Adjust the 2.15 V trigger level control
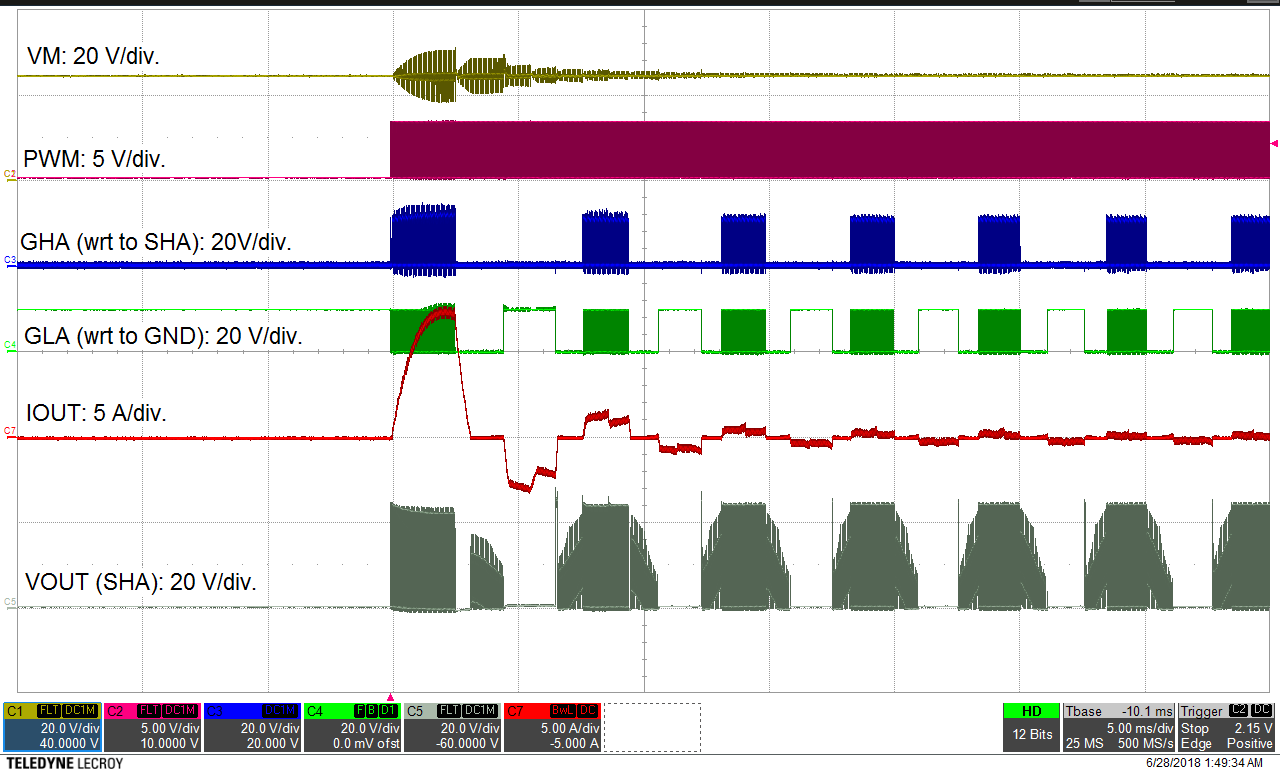 pyautogui.click(x=1253, y=728)
